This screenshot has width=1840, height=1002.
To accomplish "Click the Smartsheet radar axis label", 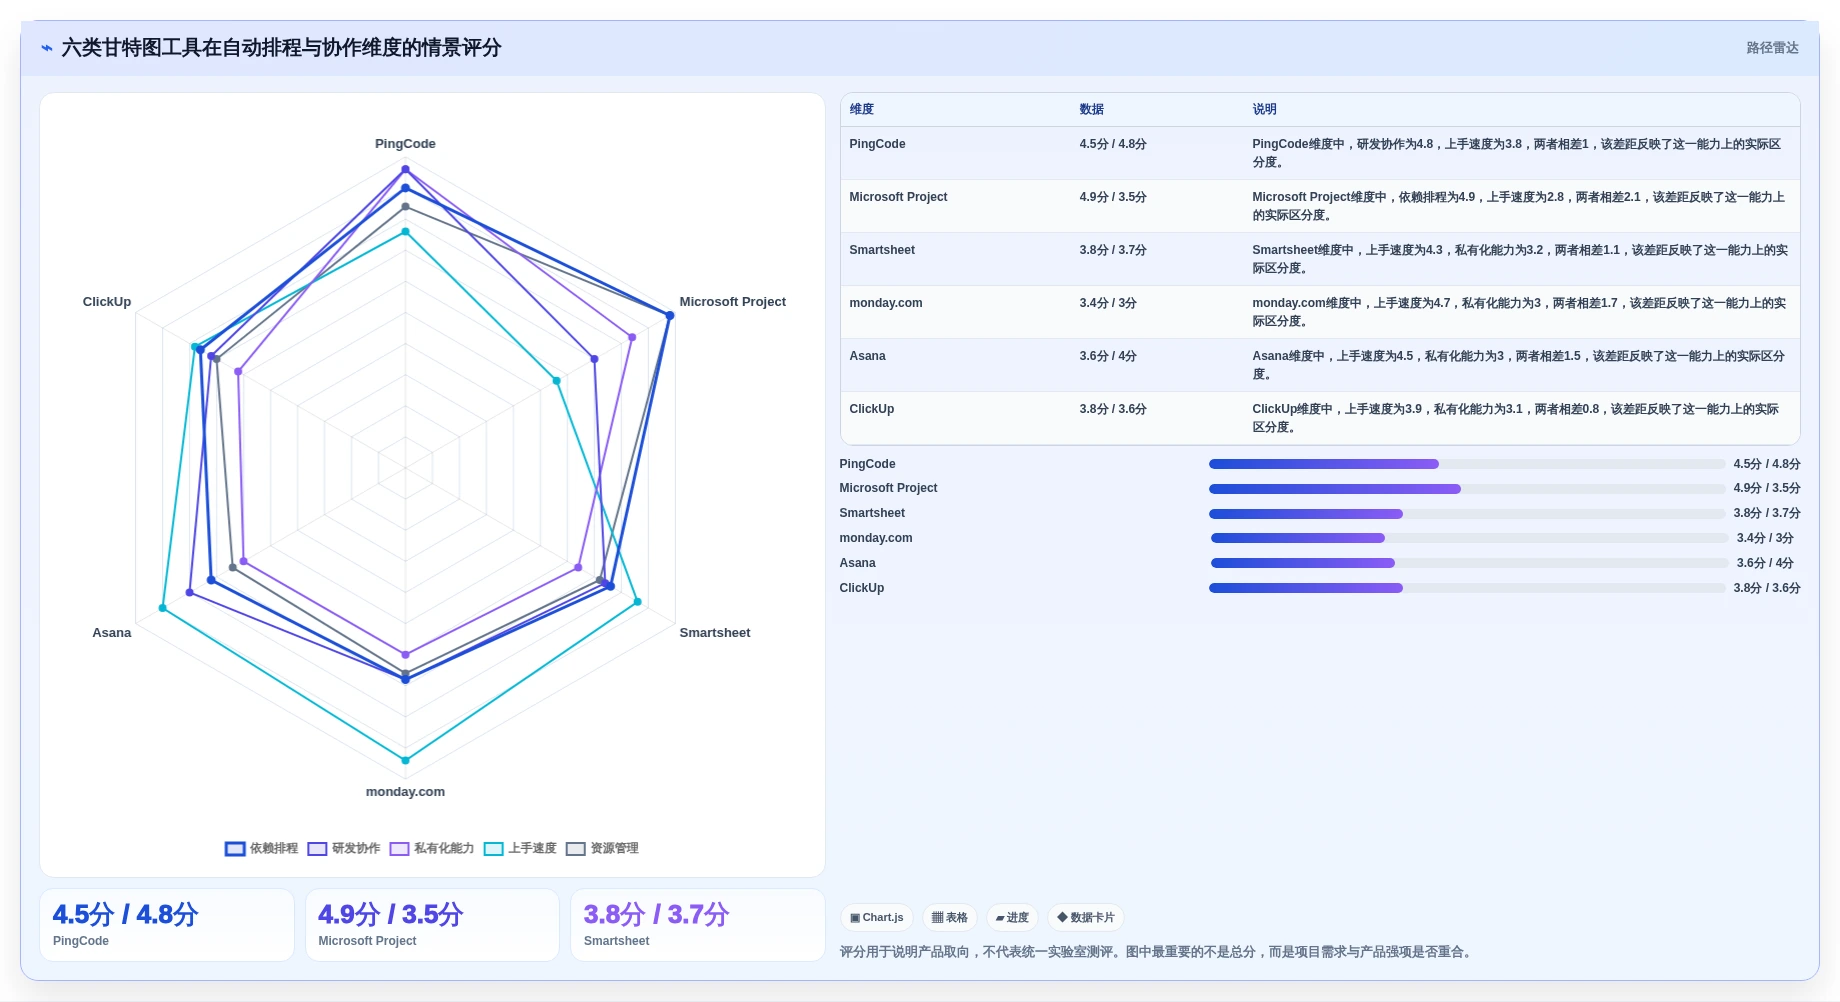I will tap(714, 633).
